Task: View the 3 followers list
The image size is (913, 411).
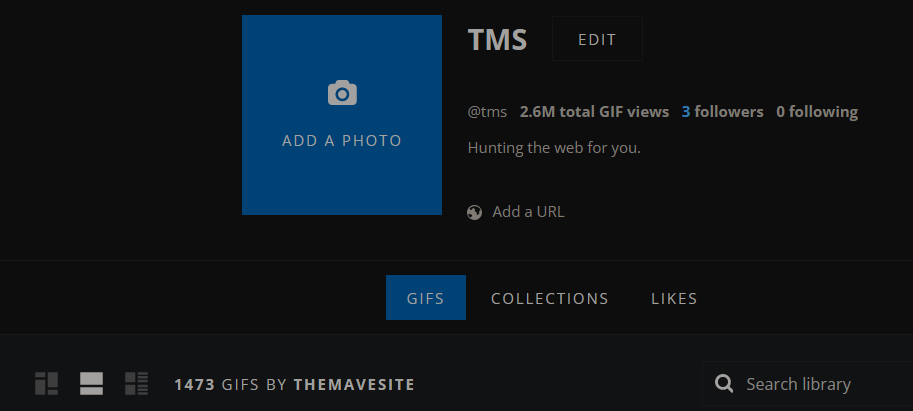Action: click(722, 112)
